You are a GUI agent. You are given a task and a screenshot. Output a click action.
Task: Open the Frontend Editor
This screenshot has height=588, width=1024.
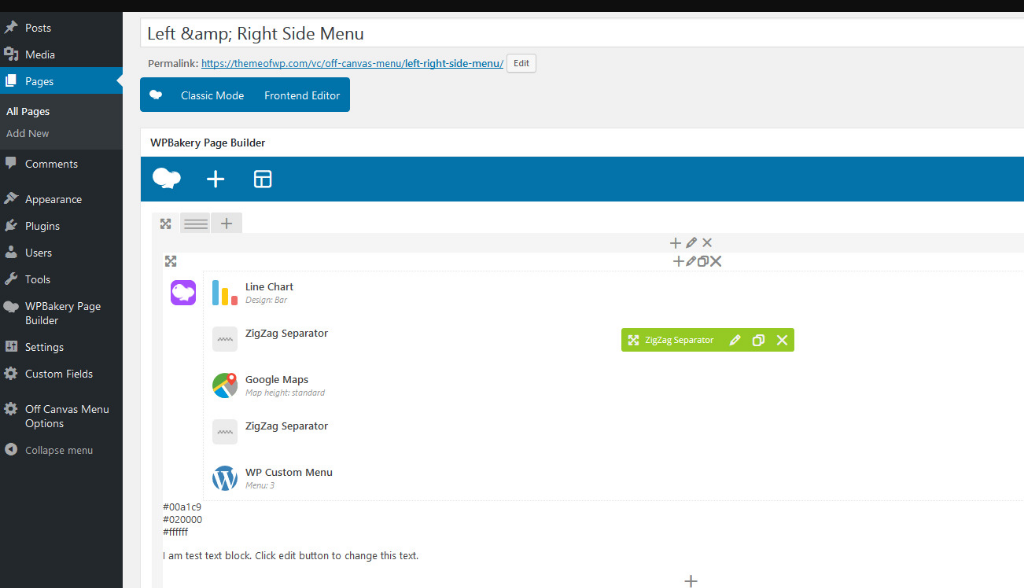[x=302, y=96]
